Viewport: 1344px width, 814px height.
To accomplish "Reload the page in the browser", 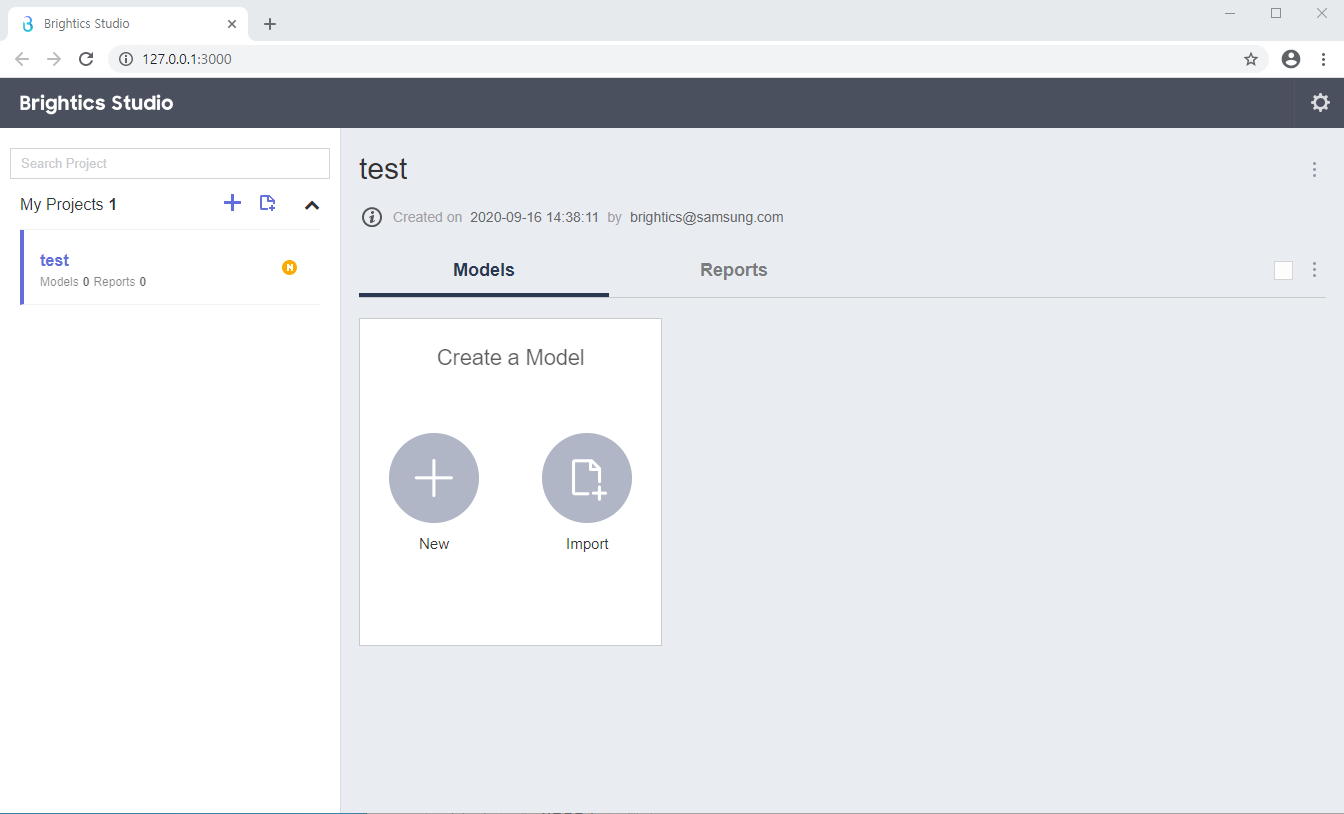I will pos(86,59).
